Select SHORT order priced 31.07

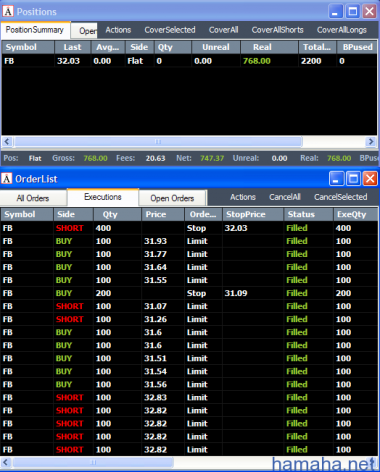pyautogui.click(x=189, y=306)
